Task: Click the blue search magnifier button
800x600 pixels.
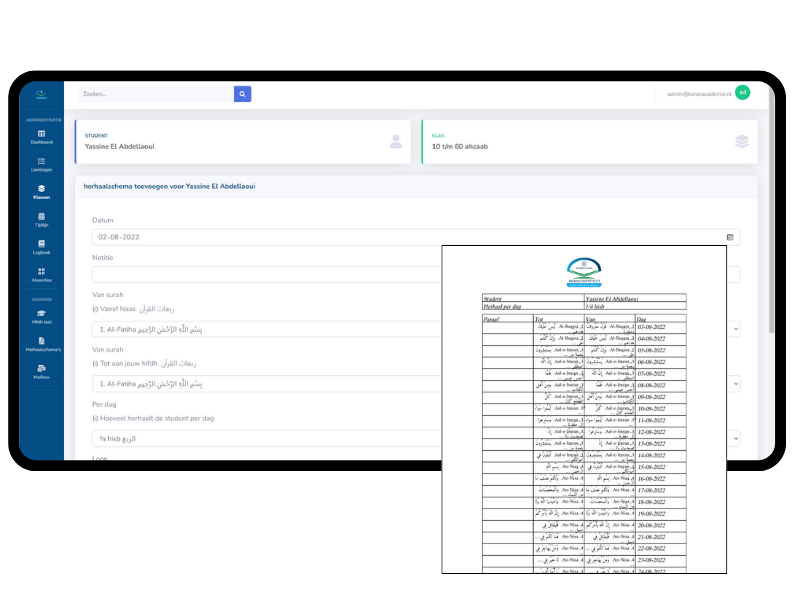Action: (x=242, y=94)
